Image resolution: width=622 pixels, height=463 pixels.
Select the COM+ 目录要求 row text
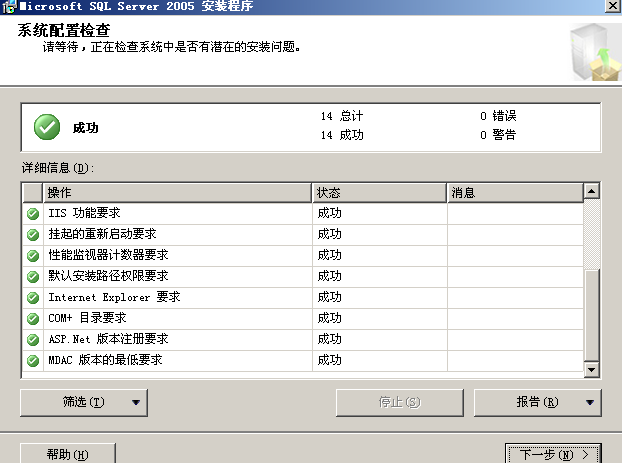87,318
